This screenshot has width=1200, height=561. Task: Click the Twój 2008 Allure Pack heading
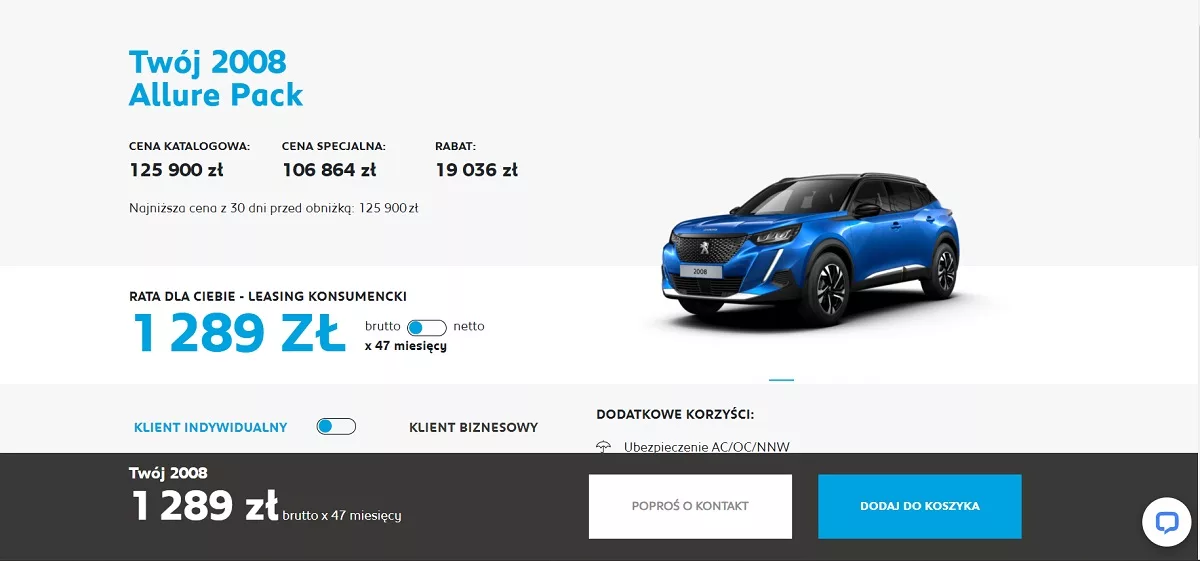point(216,78)
